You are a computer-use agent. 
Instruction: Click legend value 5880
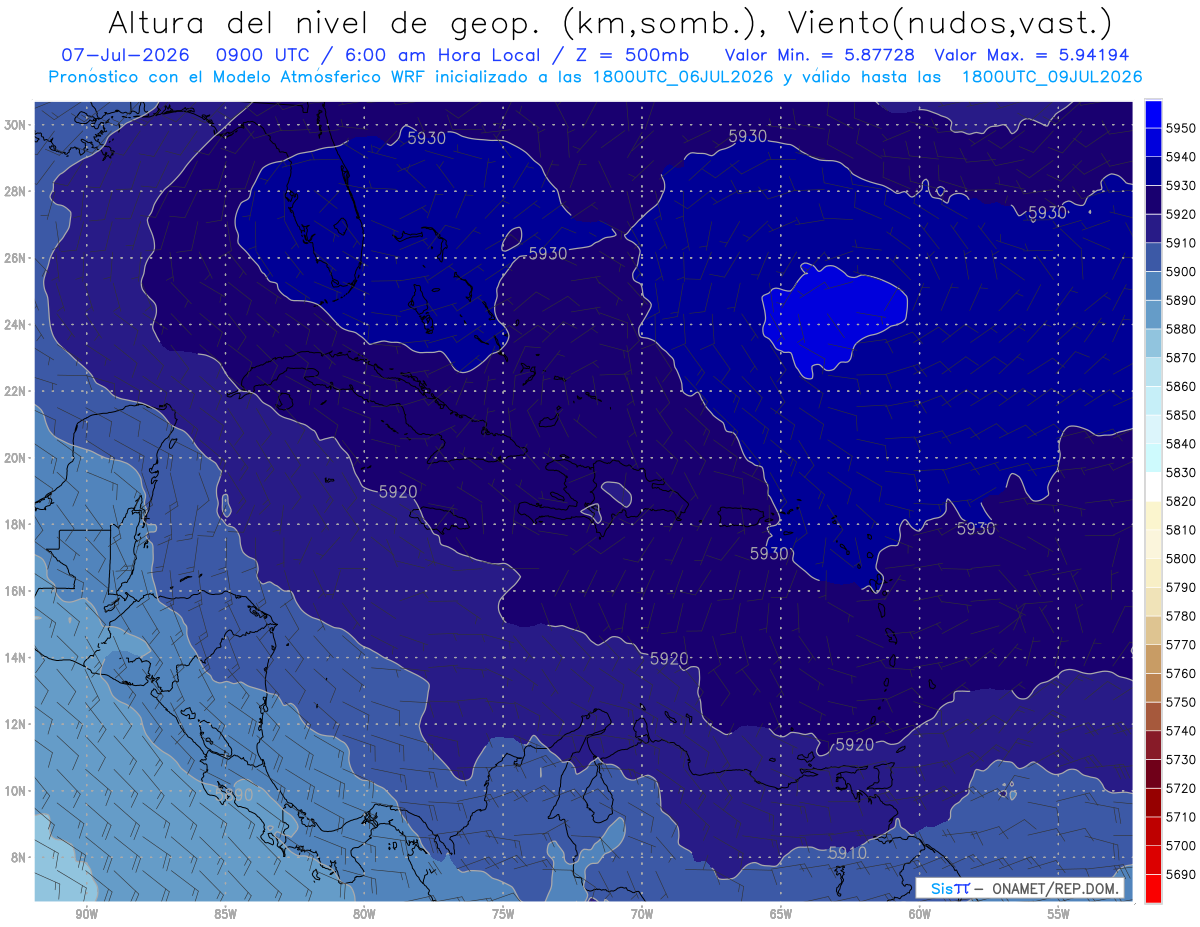1181,329
